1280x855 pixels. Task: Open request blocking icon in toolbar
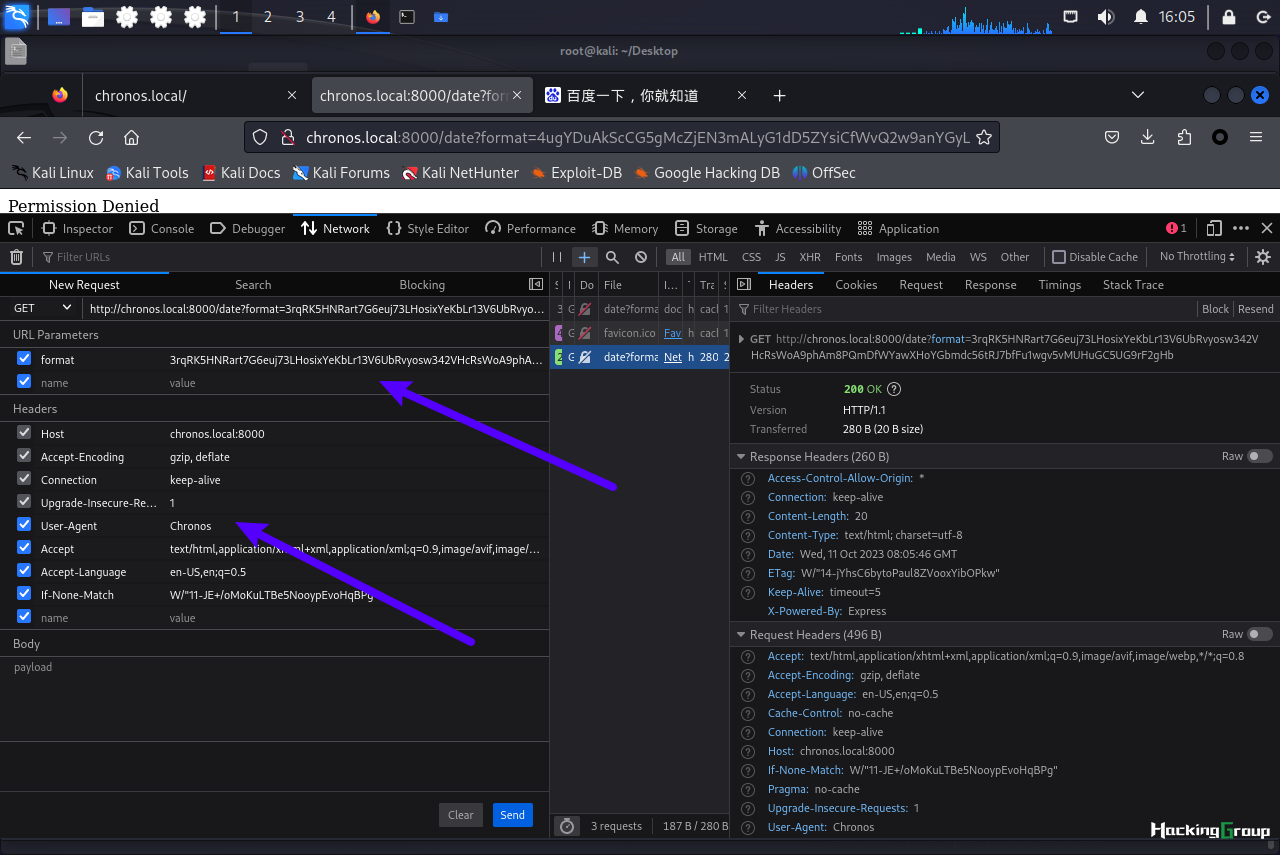click(x=641, y=257)
